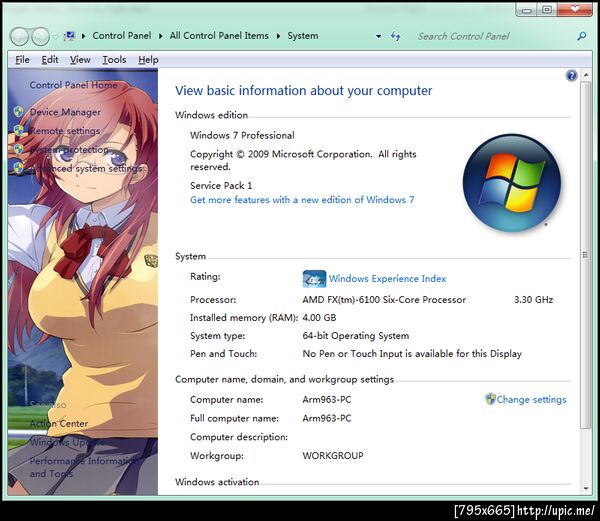Maximize the System window
This screenshot has width=600, height=521.
coord(547,10)
